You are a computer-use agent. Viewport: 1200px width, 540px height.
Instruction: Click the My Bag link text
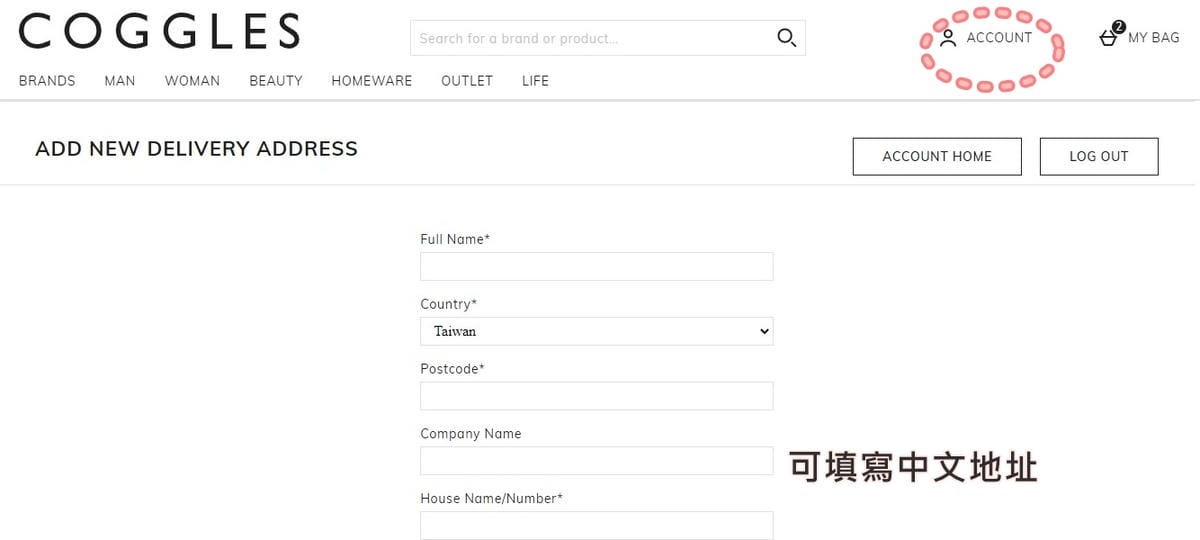click(1153, 38)
